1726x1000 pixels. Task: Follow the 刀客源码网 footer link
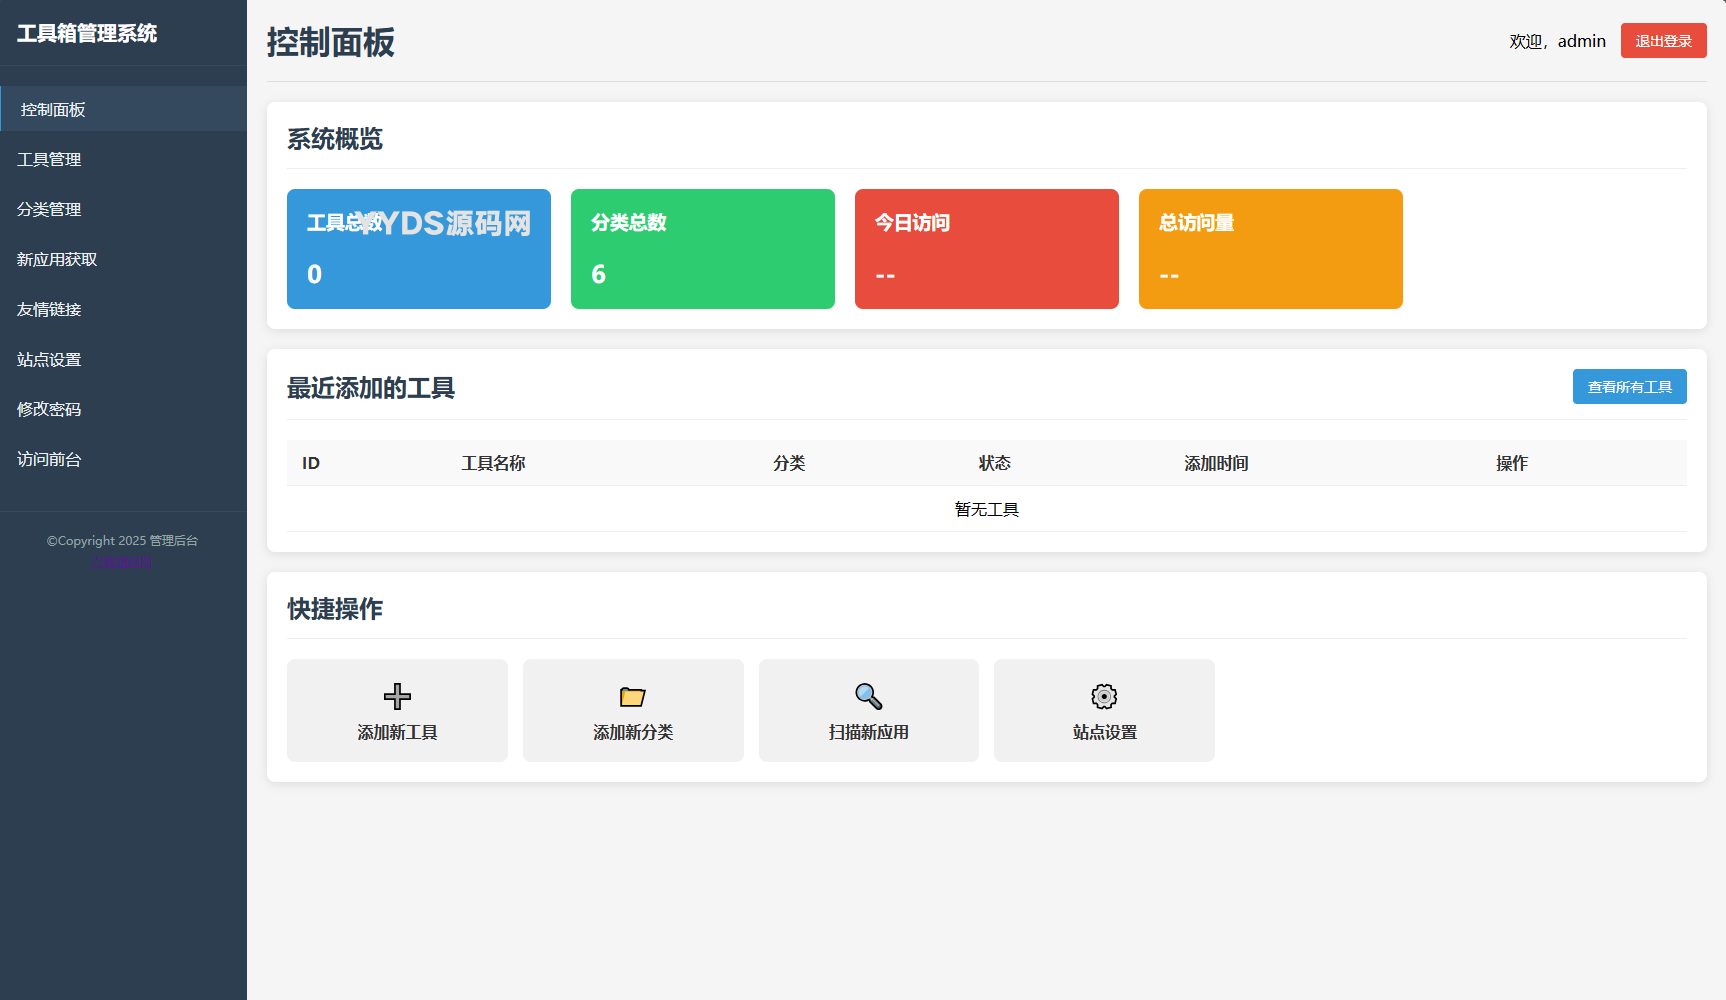pyautogui.click(x=123, y=561)
